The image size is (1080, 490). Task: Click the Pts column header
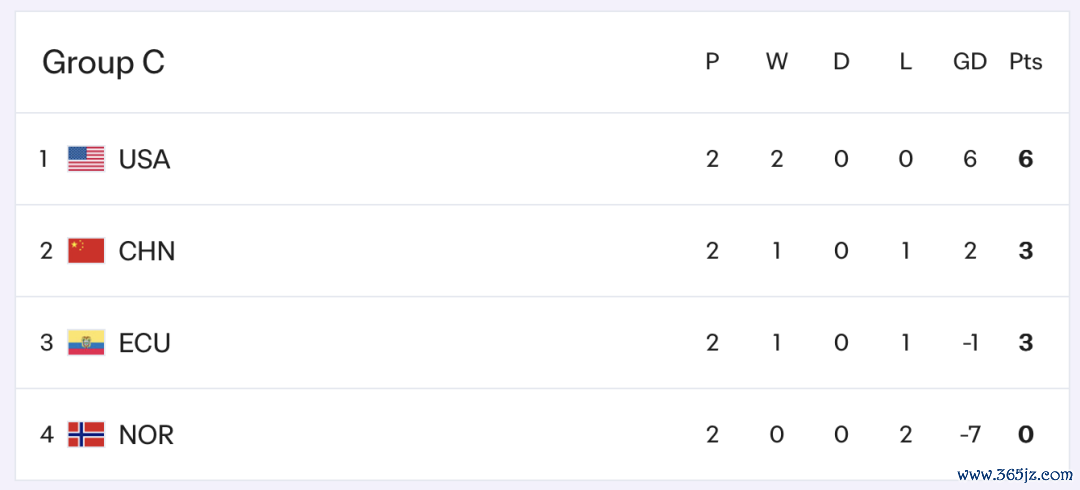pyautogui.click(x=1025, y=62)
